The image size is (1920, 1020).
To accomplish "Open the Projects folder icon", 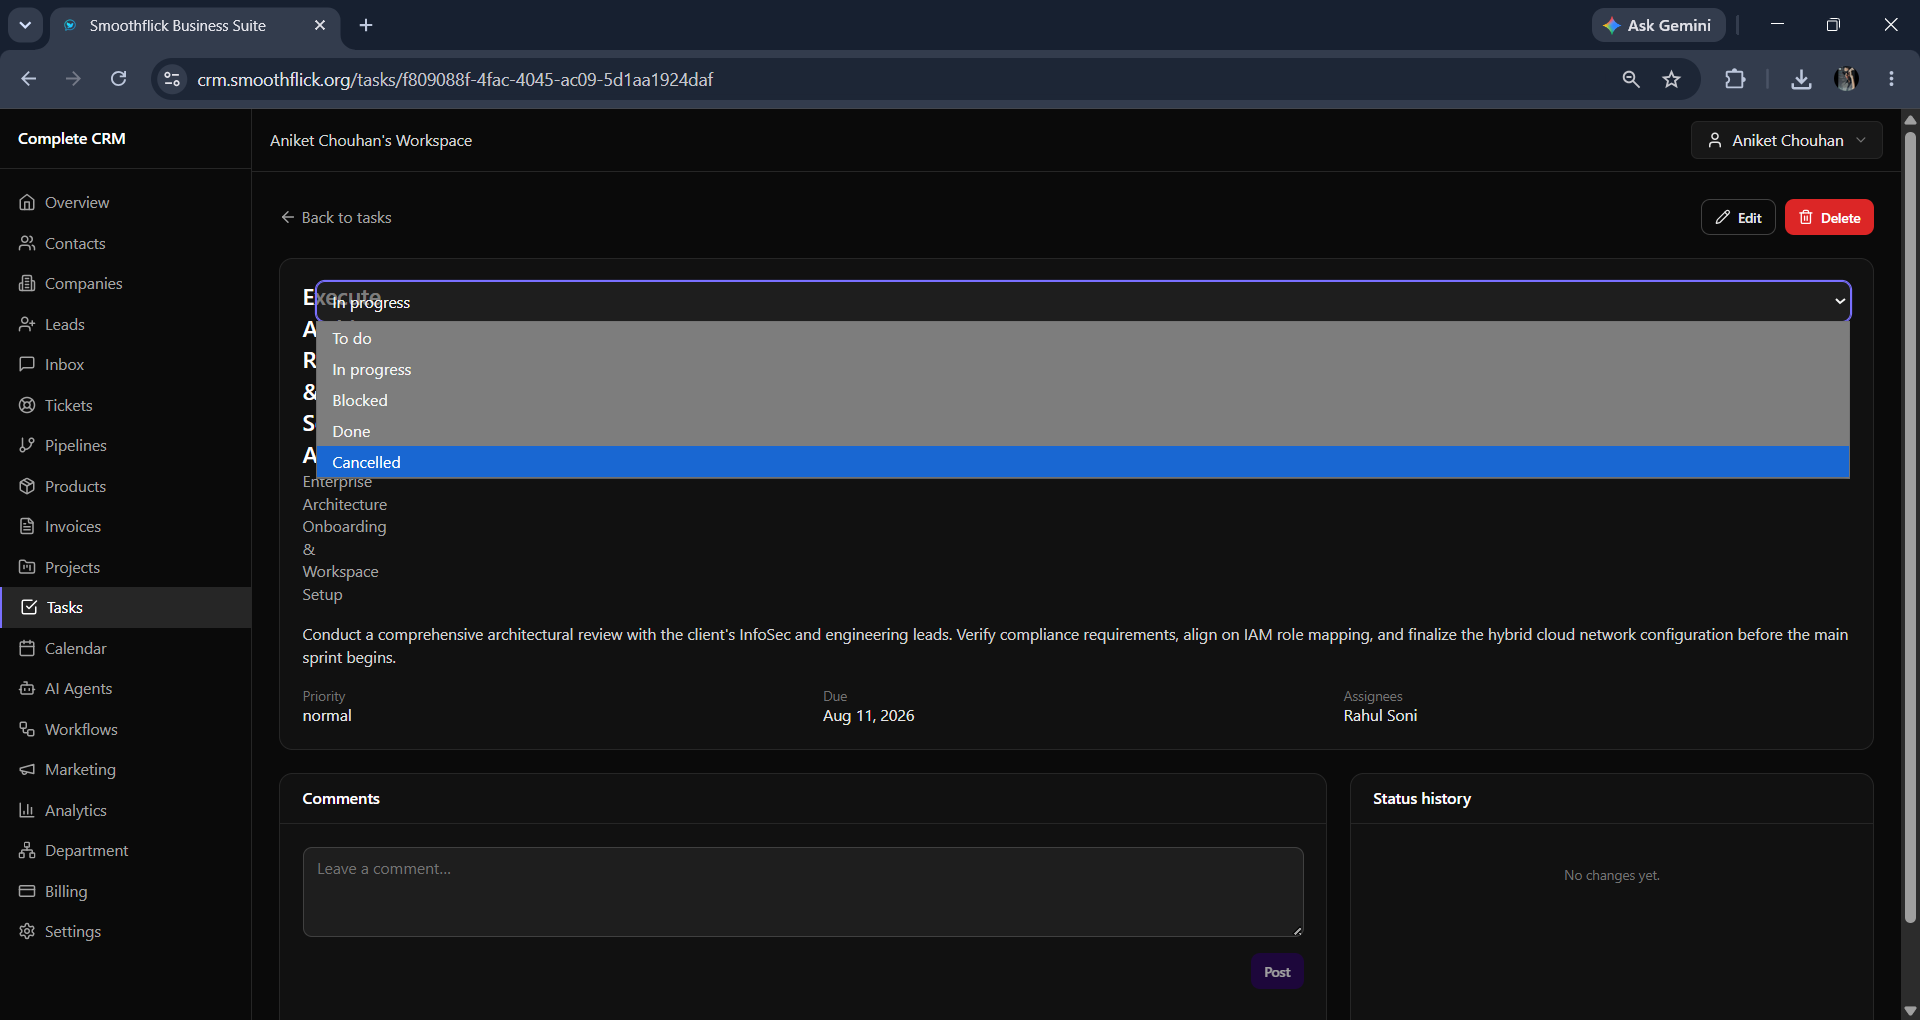I will pyautogui.click(x=27, y=567).
